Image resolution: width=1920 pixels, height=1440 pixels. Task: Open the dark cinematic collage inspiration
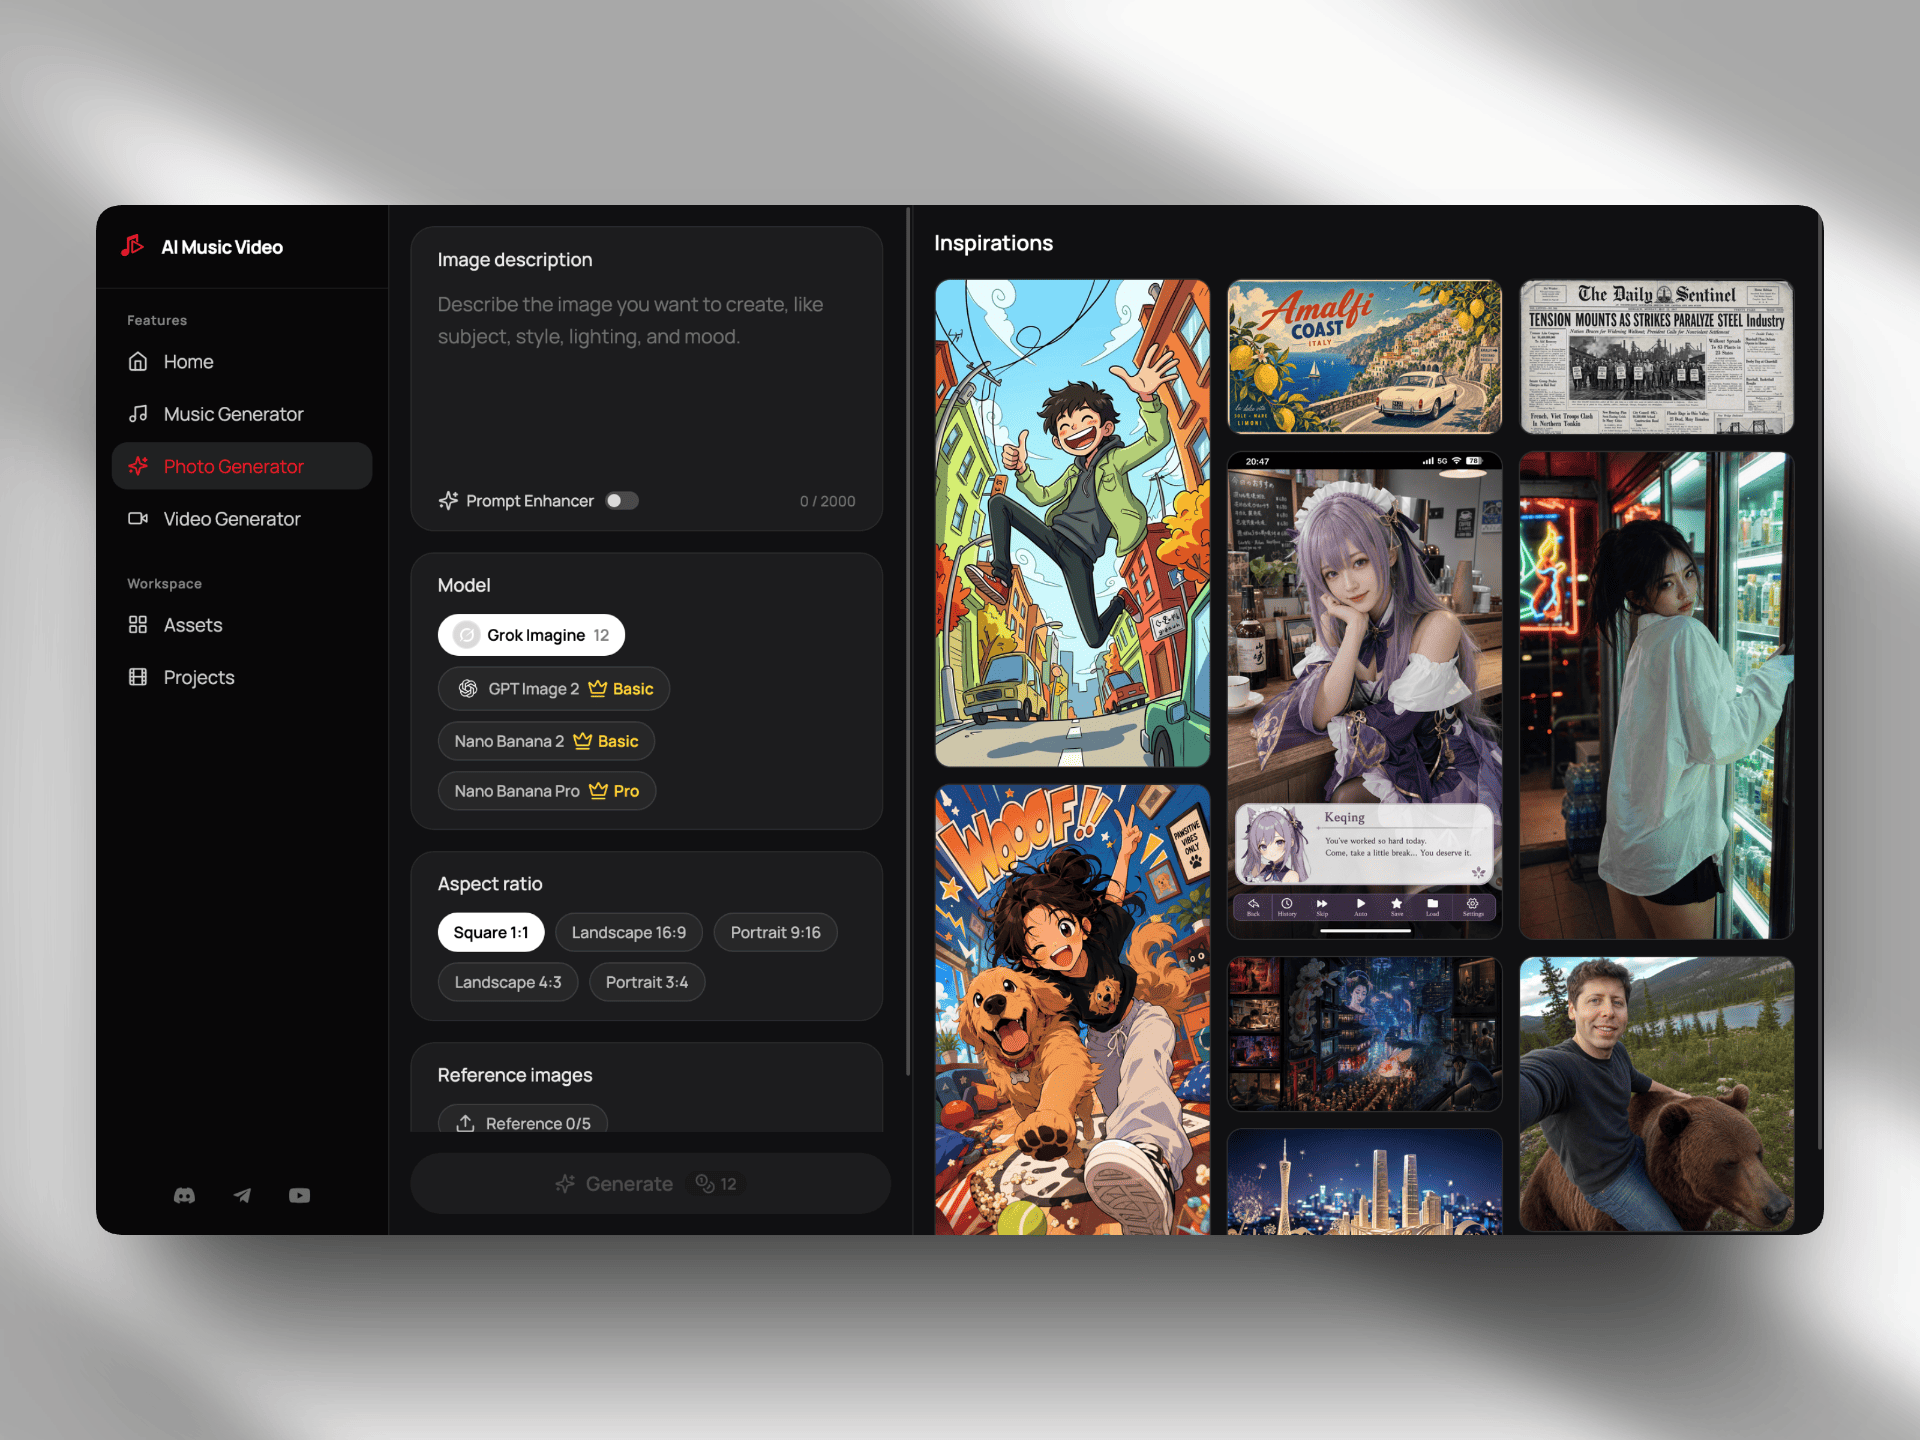coord(1364,1034)
